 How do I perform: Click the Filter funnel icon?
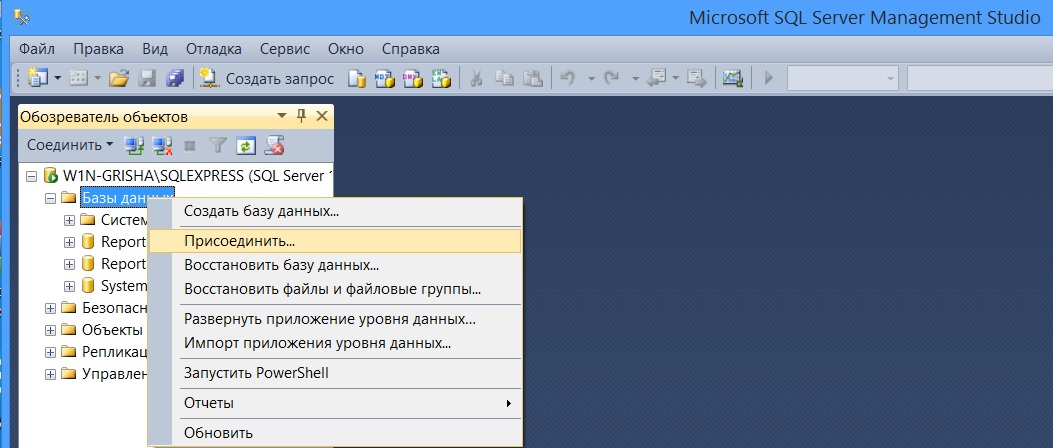click(x=218, y=144)
